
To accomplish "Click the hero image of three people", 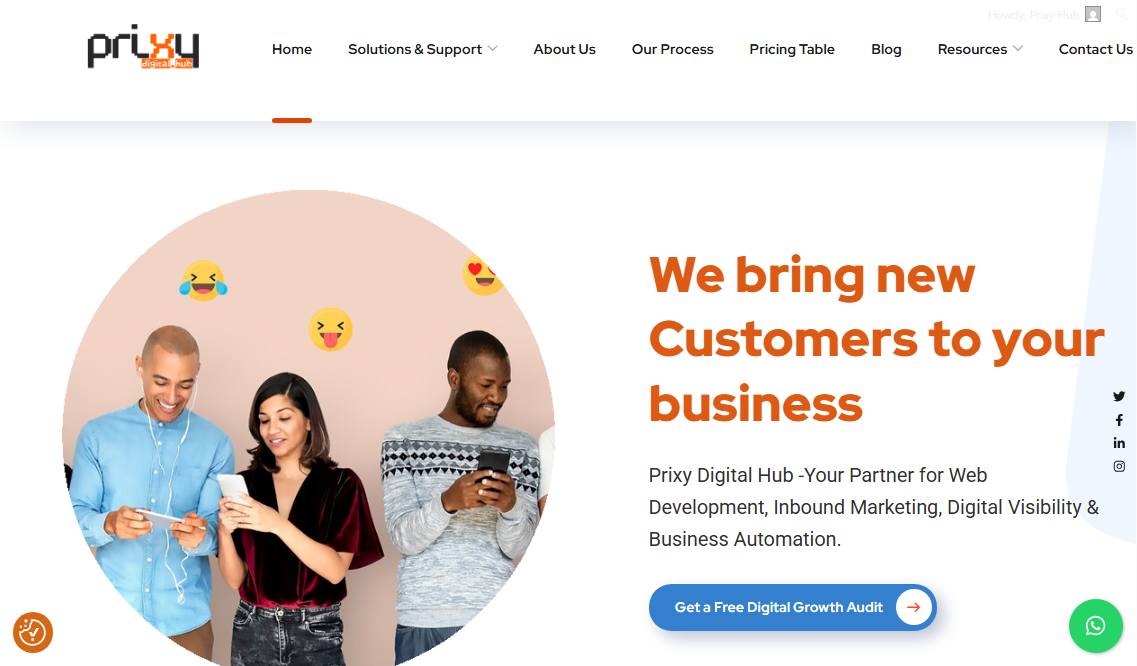I will 309,428.
